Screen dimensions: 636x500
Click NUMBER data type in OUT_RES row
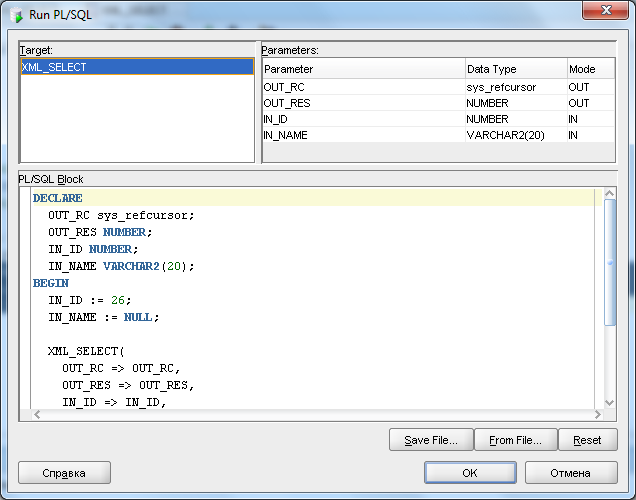click(516, 103)
